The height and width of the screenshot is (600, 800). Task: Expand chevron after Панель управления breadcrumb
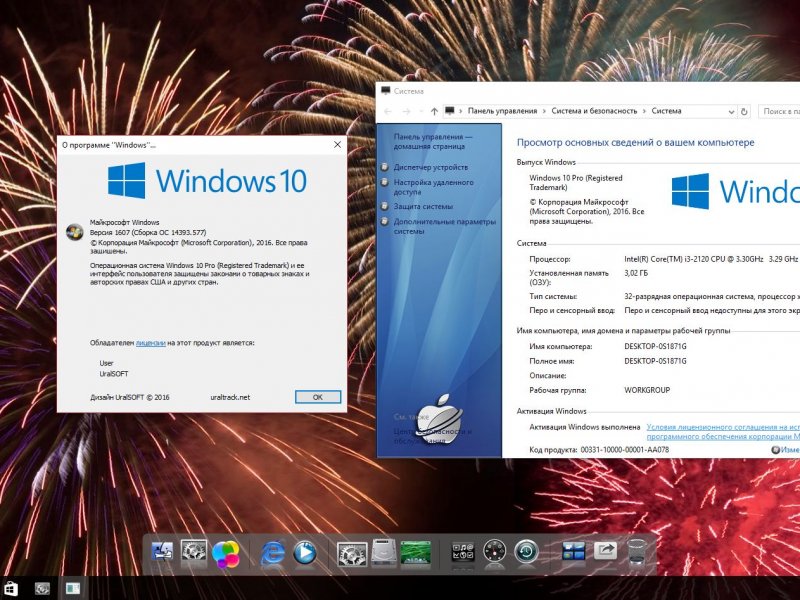click(x=544, y=111)
